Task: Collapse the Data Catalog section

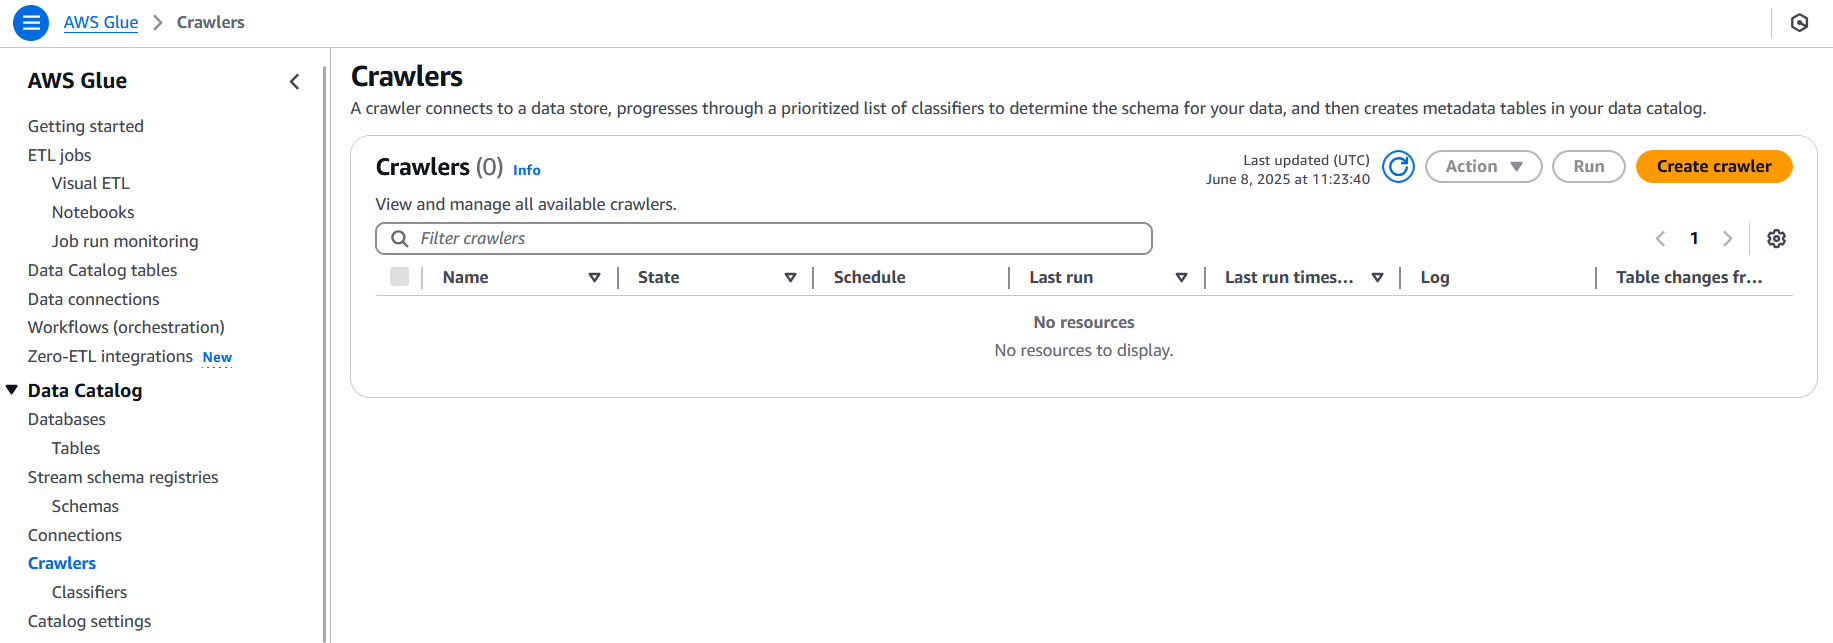Action: 12,390
